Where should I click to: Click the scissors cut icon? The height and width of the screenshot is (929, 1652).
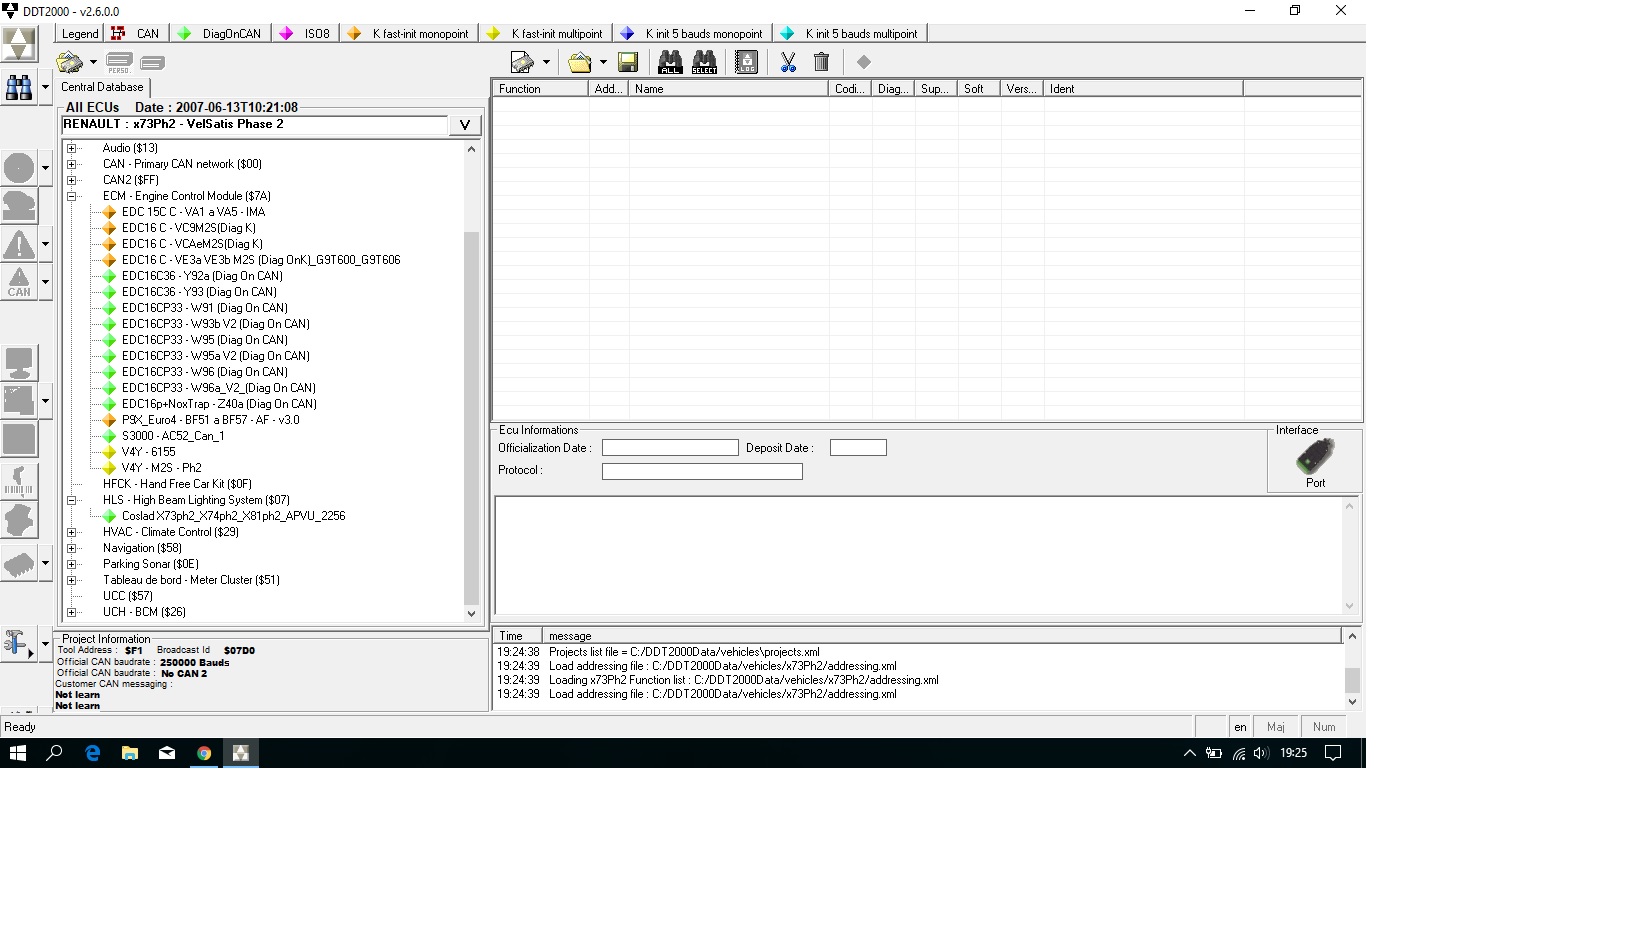coord(788,63)
